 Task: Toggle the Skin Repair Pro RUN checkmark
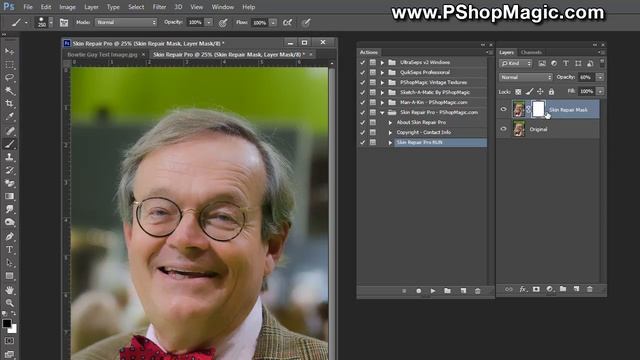coord(362,142)
